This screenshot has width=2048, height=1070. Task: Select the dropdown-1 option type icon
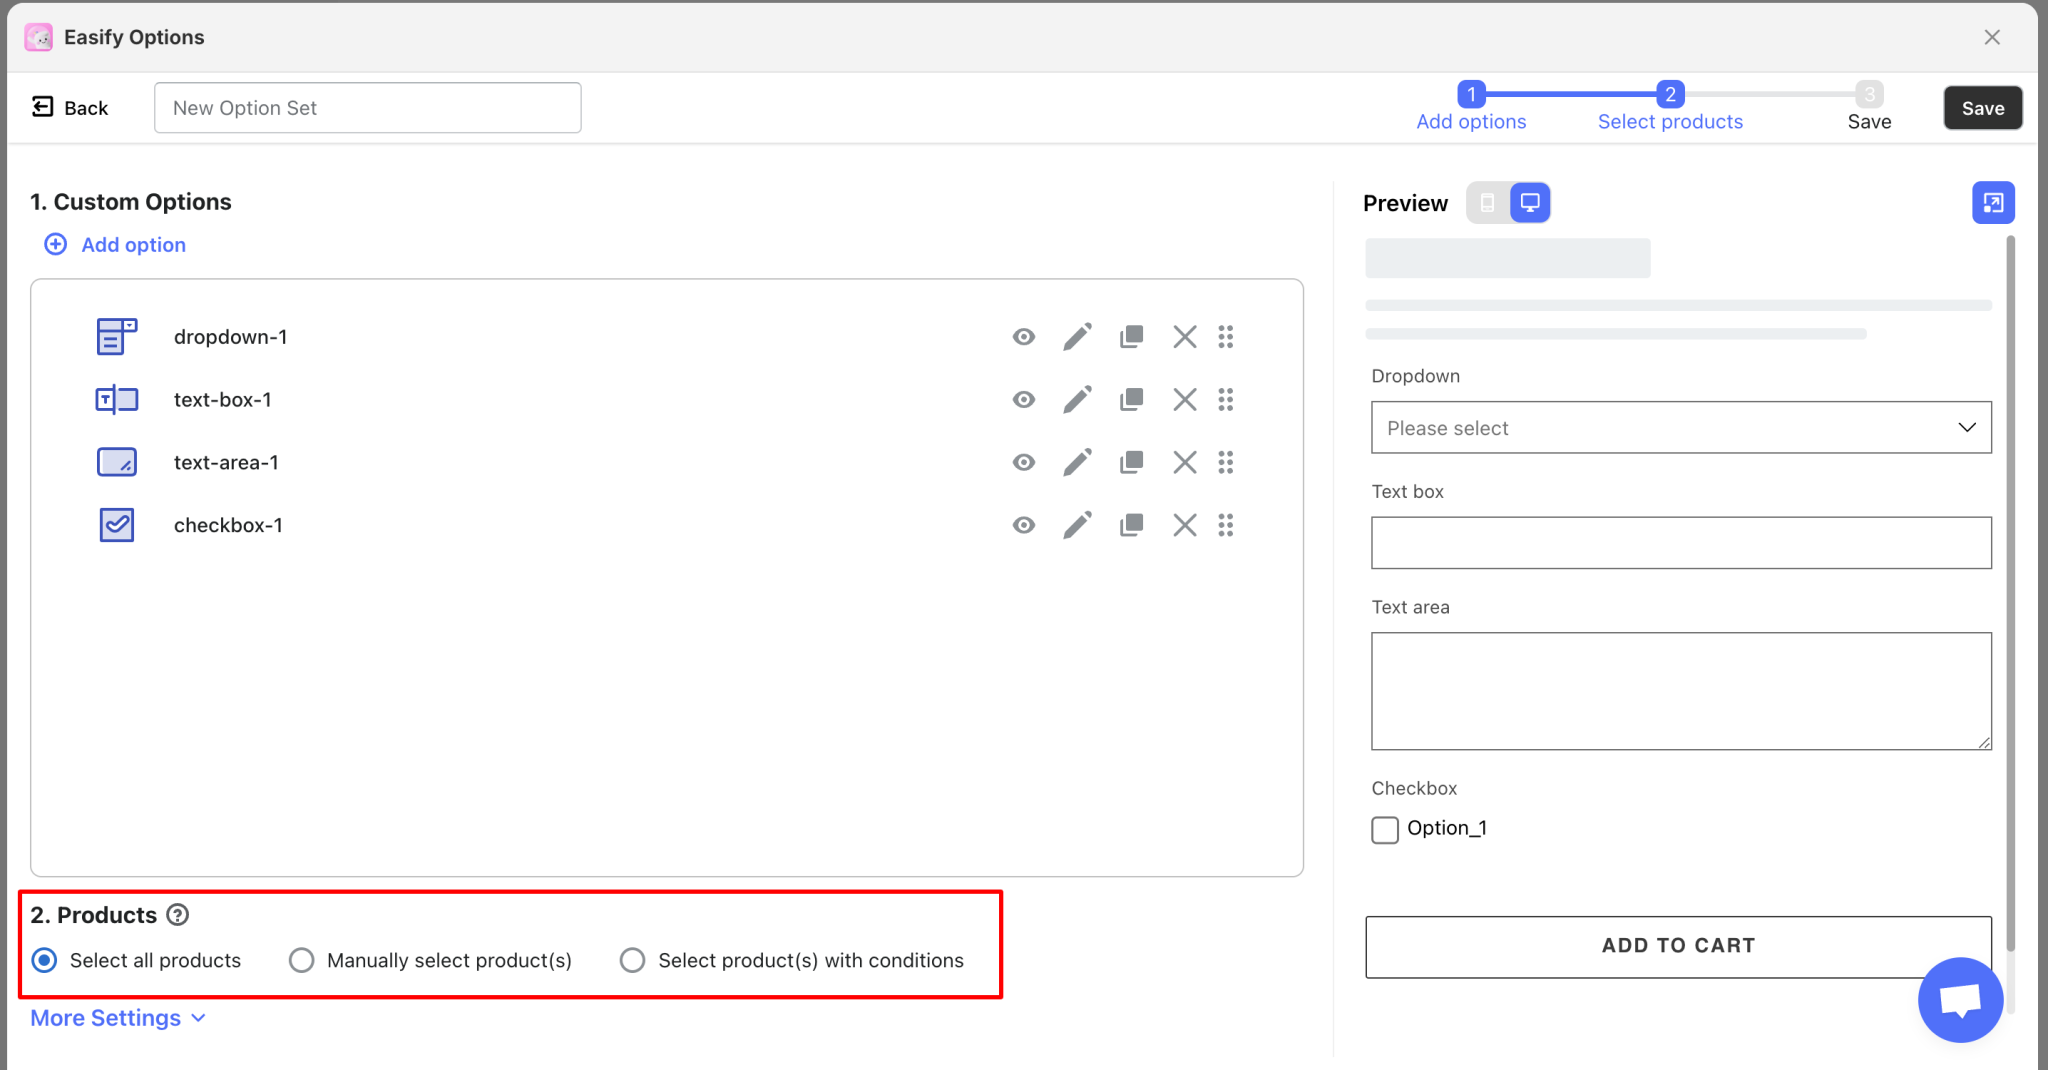click(115, 337)
